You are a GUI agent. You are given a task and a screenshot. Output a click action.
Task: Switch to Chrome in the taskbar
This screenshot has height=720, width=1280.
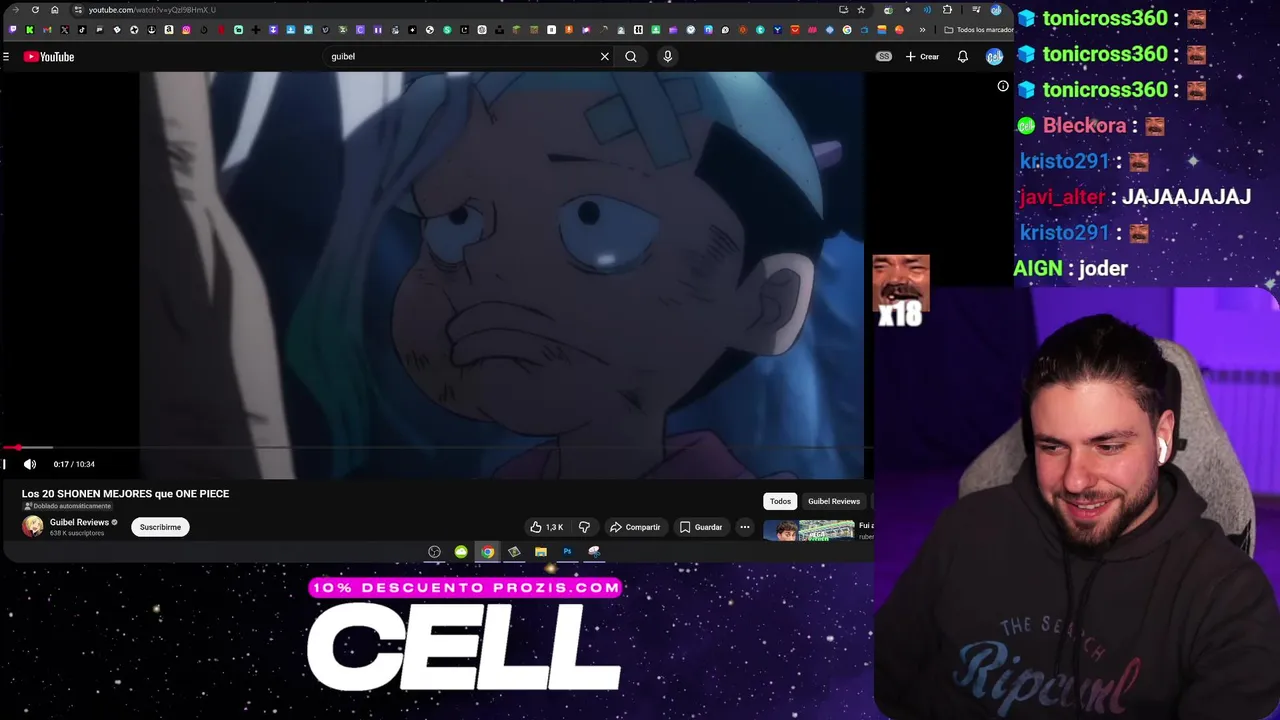point(487,552)
